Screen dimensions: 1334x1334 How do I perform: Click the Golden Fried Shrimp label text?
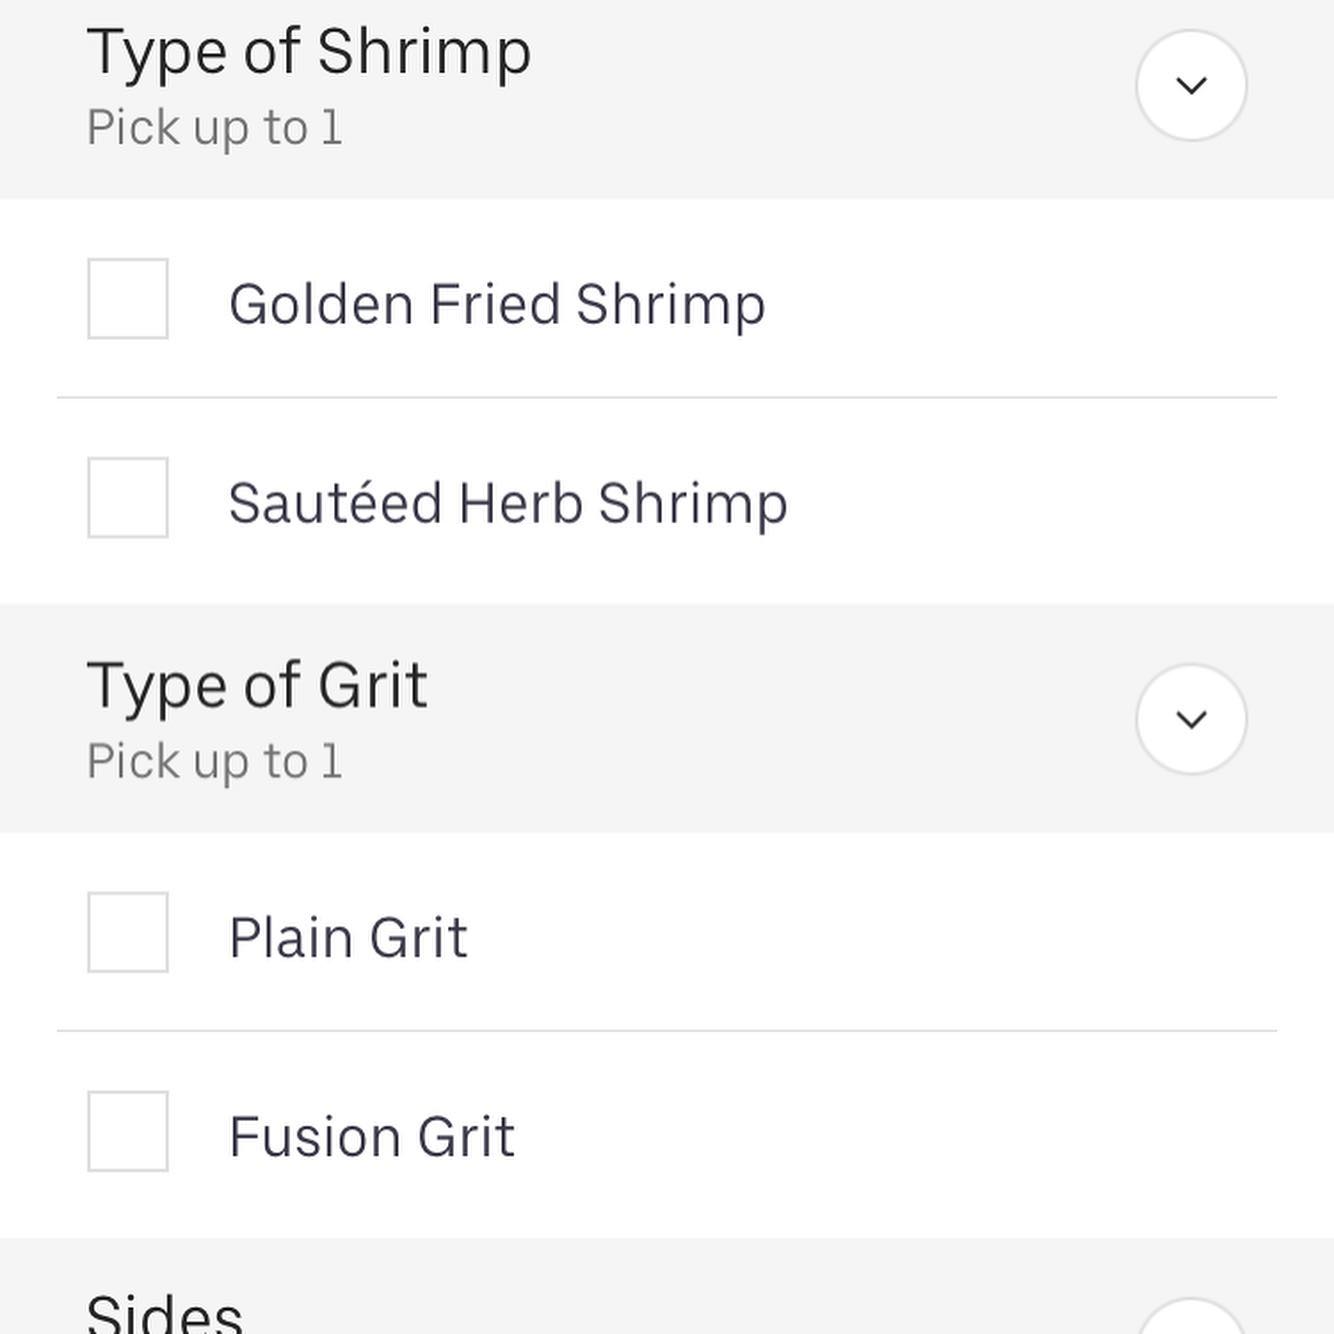click(x=497, y=304)
